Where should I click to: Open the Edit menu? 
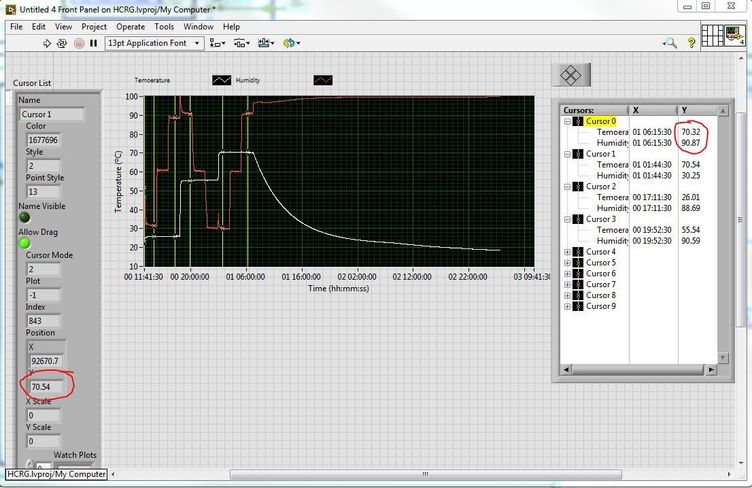coord(38,27)
